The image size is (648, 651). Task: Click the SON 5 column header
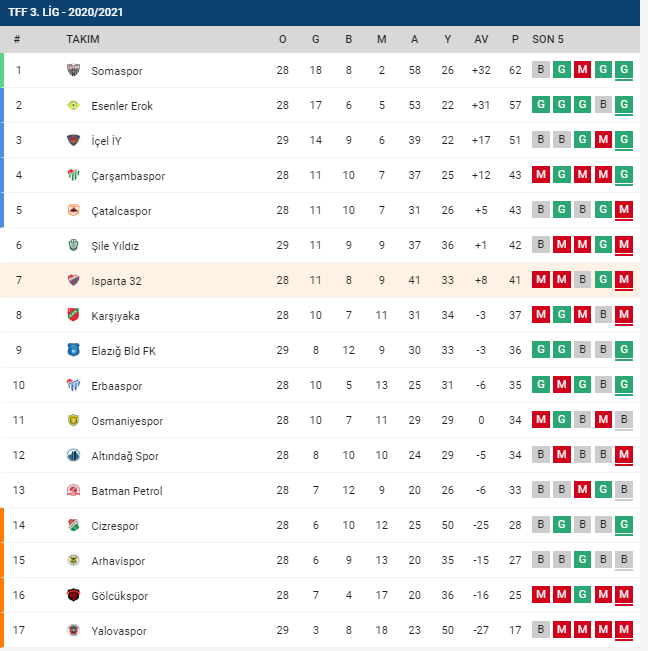(x=548, y=39)
